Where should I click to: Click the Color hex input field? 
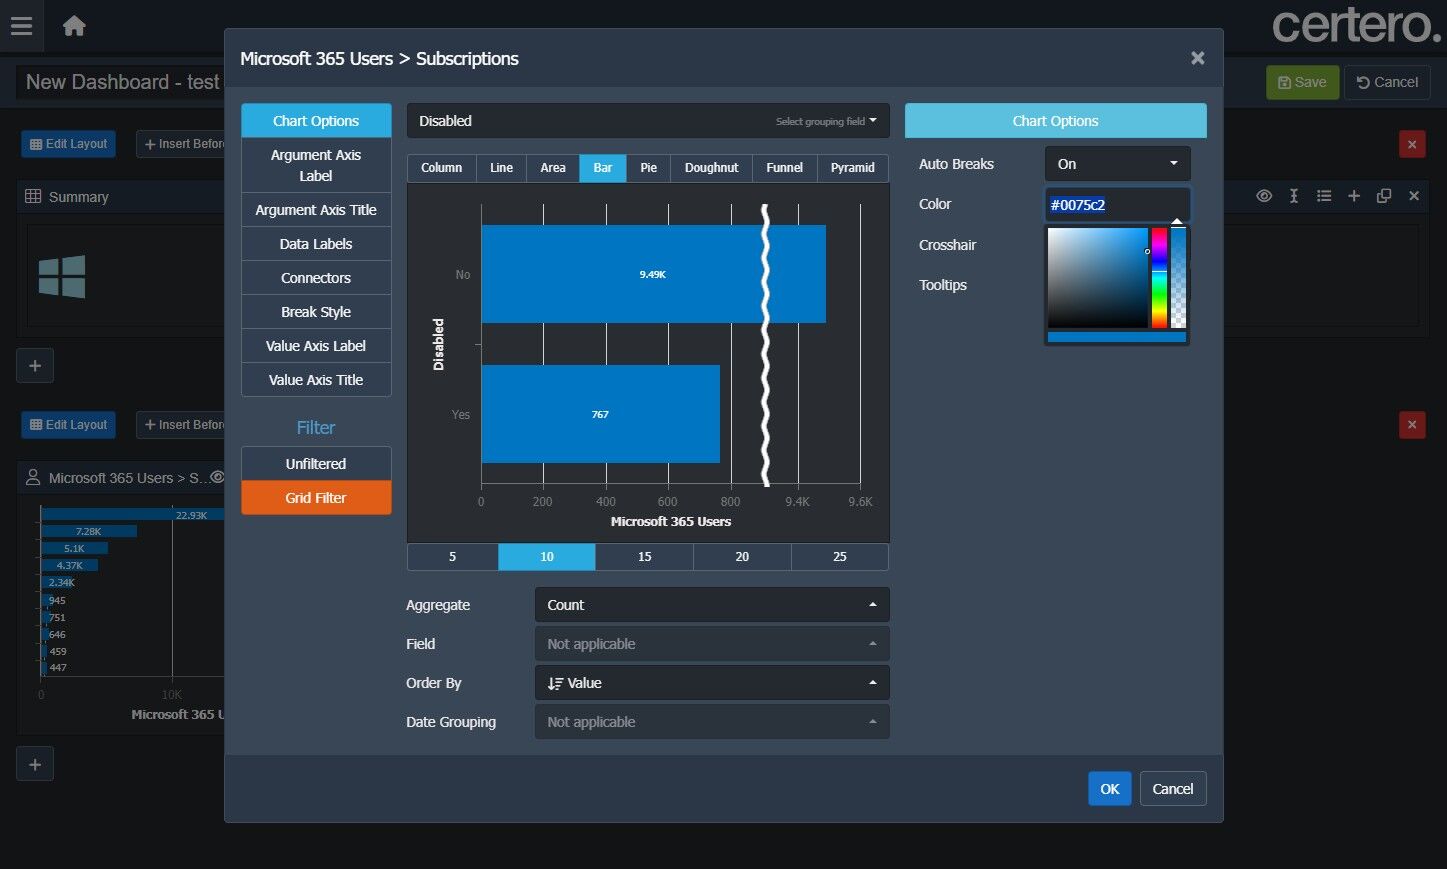pyautogui.click(x=1116, y=205)
